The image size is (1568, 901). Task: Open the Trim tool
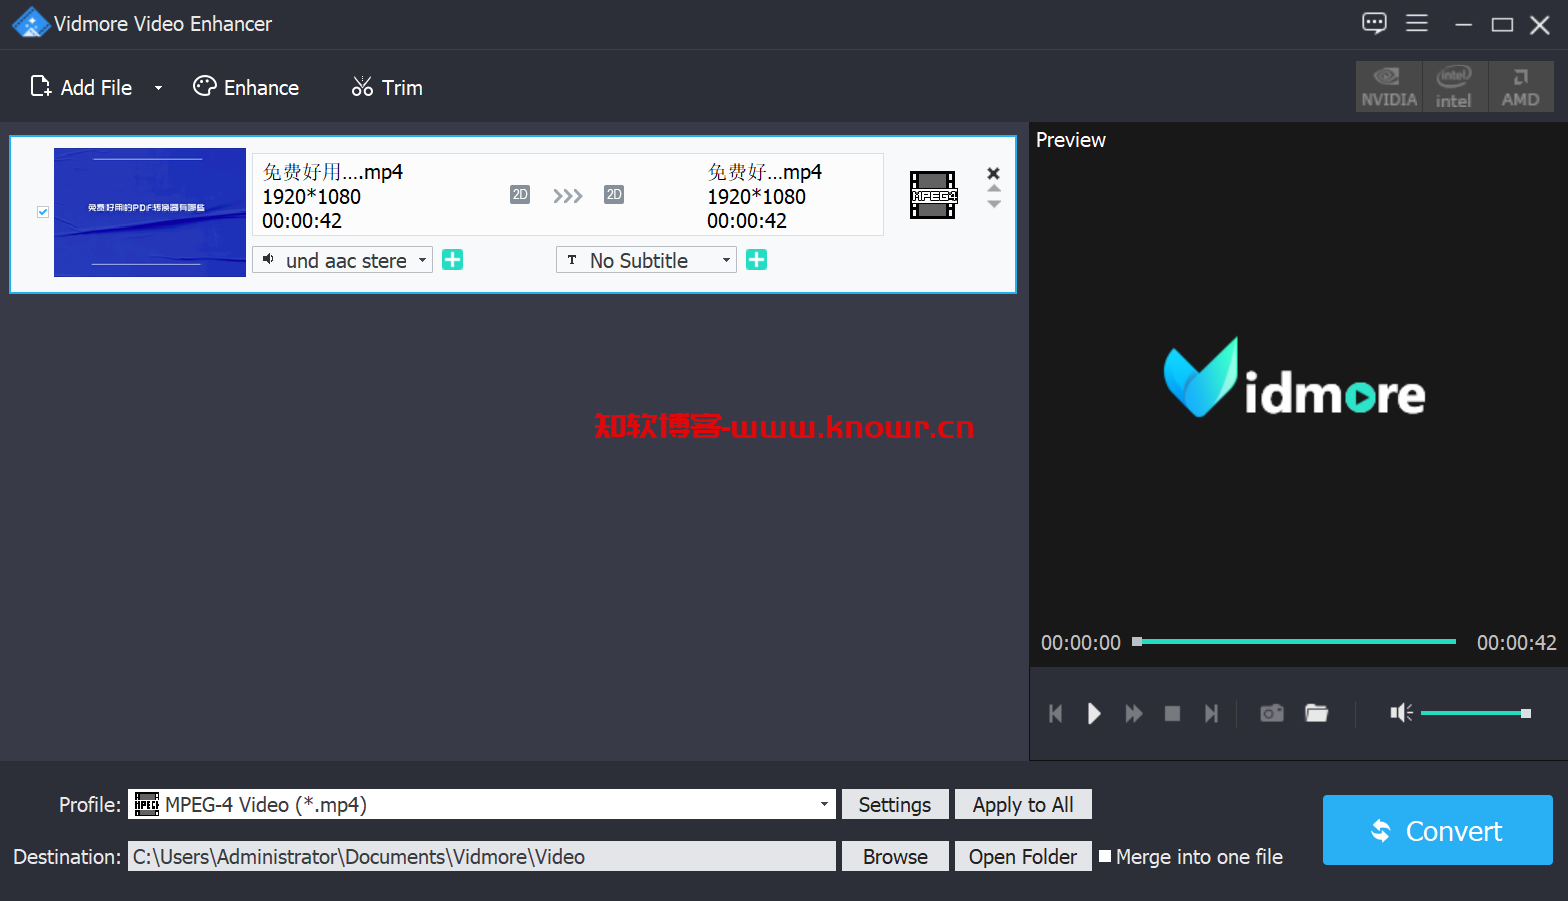(387, 87)
